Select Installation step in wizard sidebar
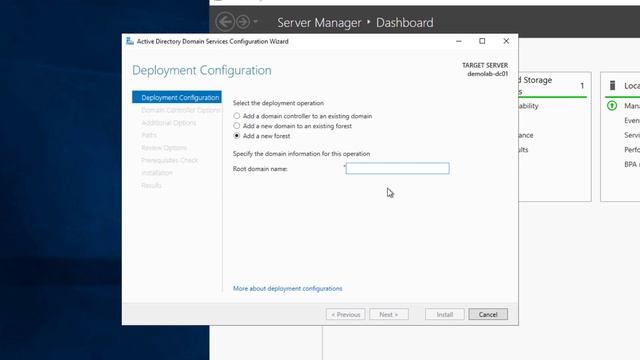Screen dimensions: 640x360 tap(157, 173)
